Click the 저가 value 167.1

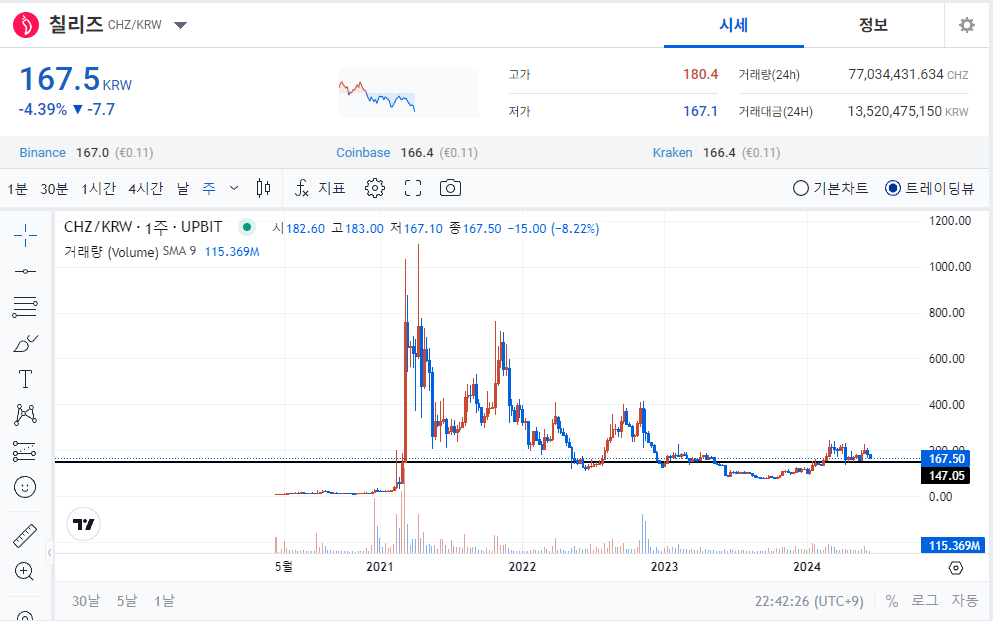700,111
